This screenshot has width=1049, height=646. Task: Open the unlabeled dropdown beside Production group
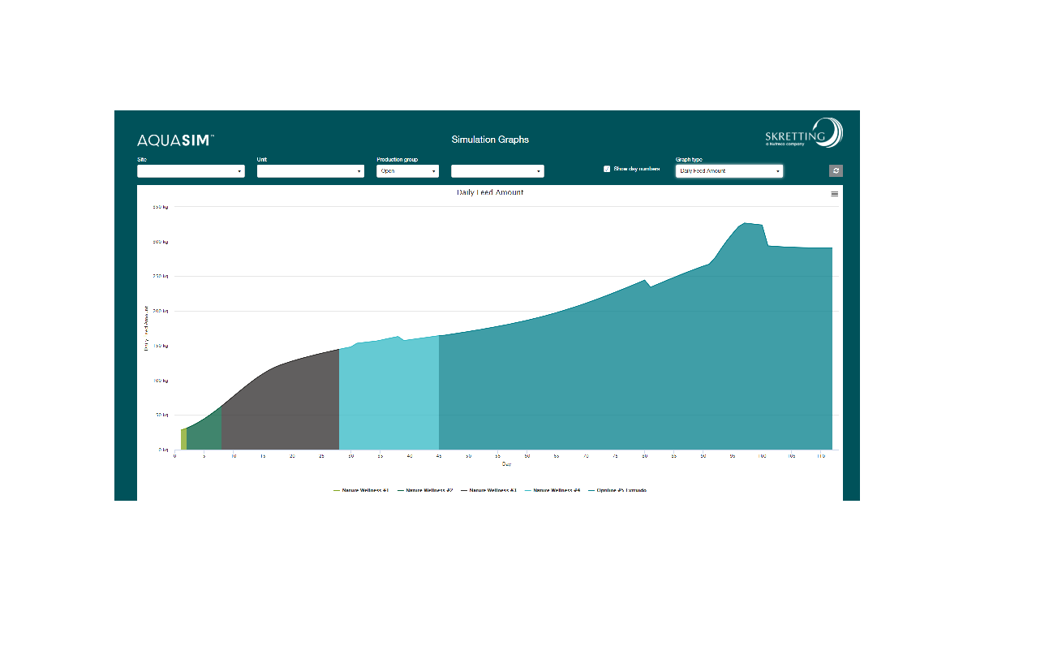(497, 171)
